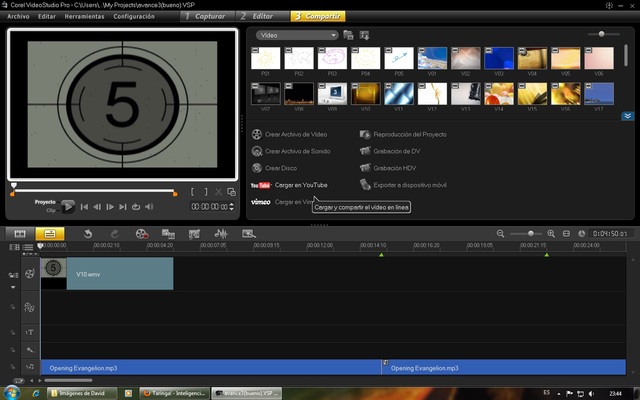Click Cargar en YouTube
The width and height of the screenshot is (640, 400).
289,185
